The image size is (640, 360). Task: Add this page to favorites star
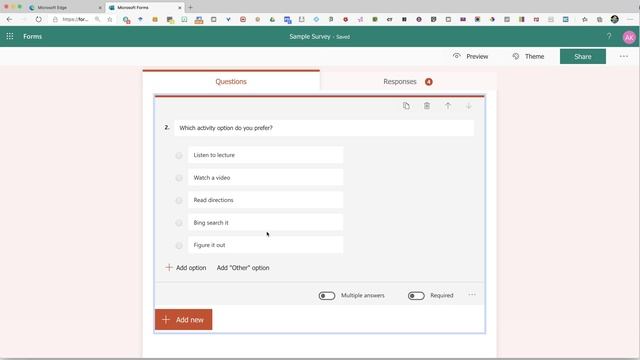110,19
